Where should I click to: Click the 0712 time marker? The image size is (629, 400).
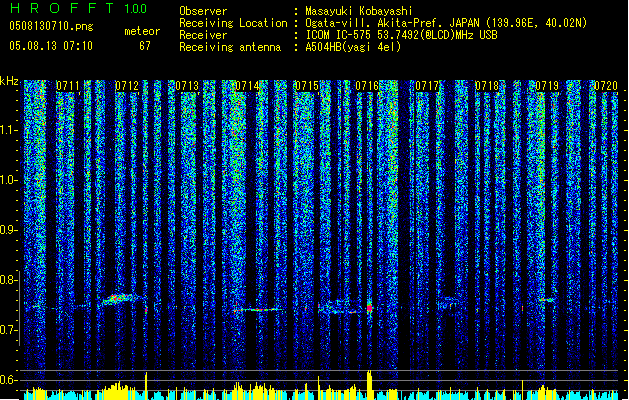[127, 86]
